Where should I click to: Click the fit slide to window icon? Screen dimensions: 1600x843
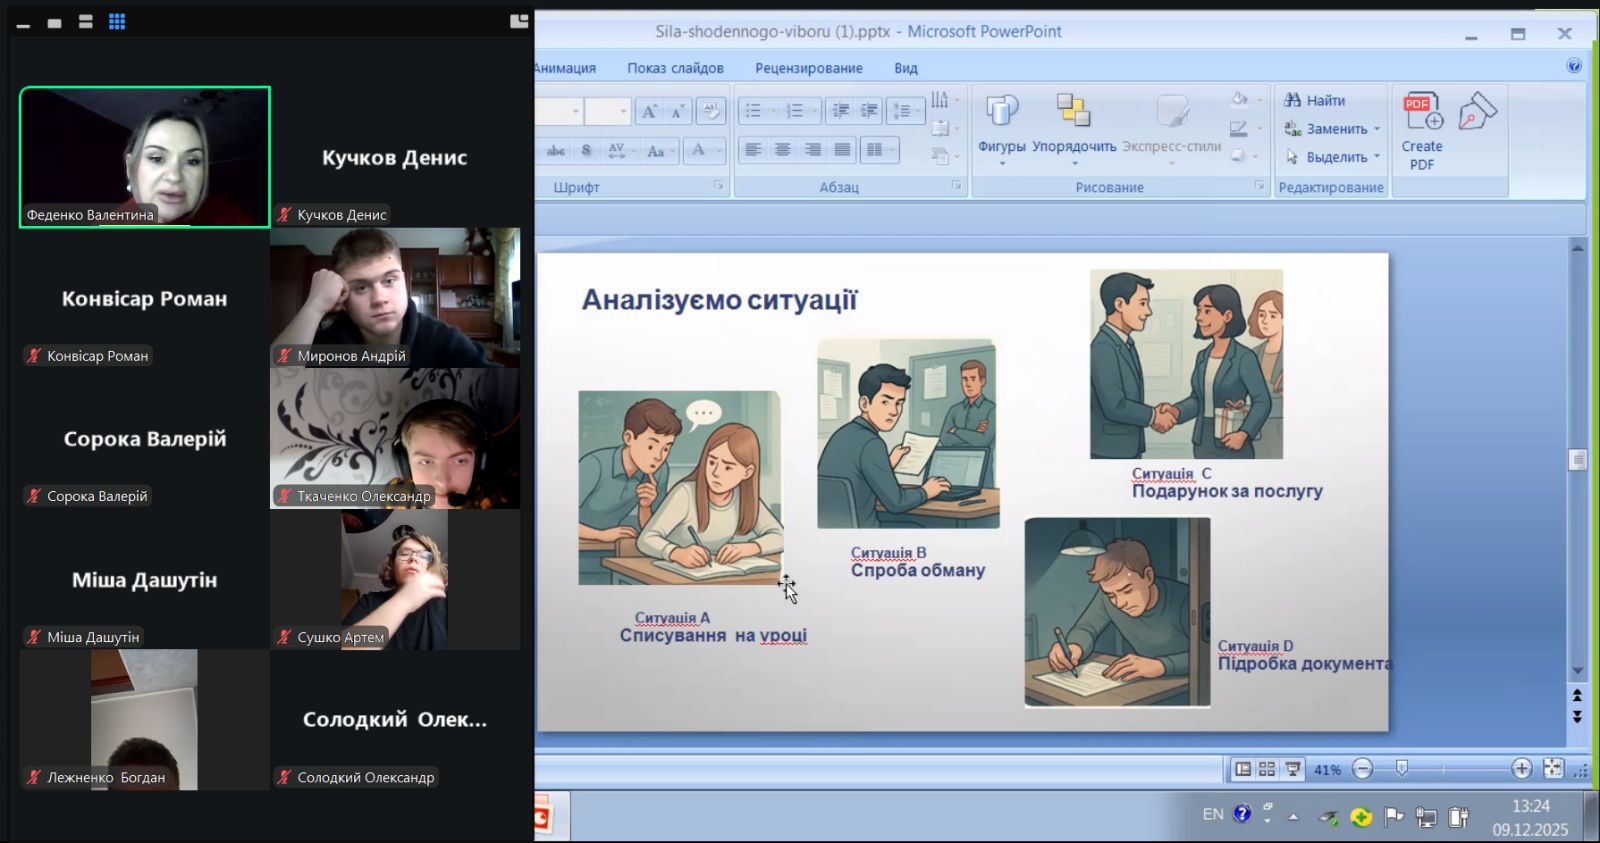click(x=1553, y=768)
